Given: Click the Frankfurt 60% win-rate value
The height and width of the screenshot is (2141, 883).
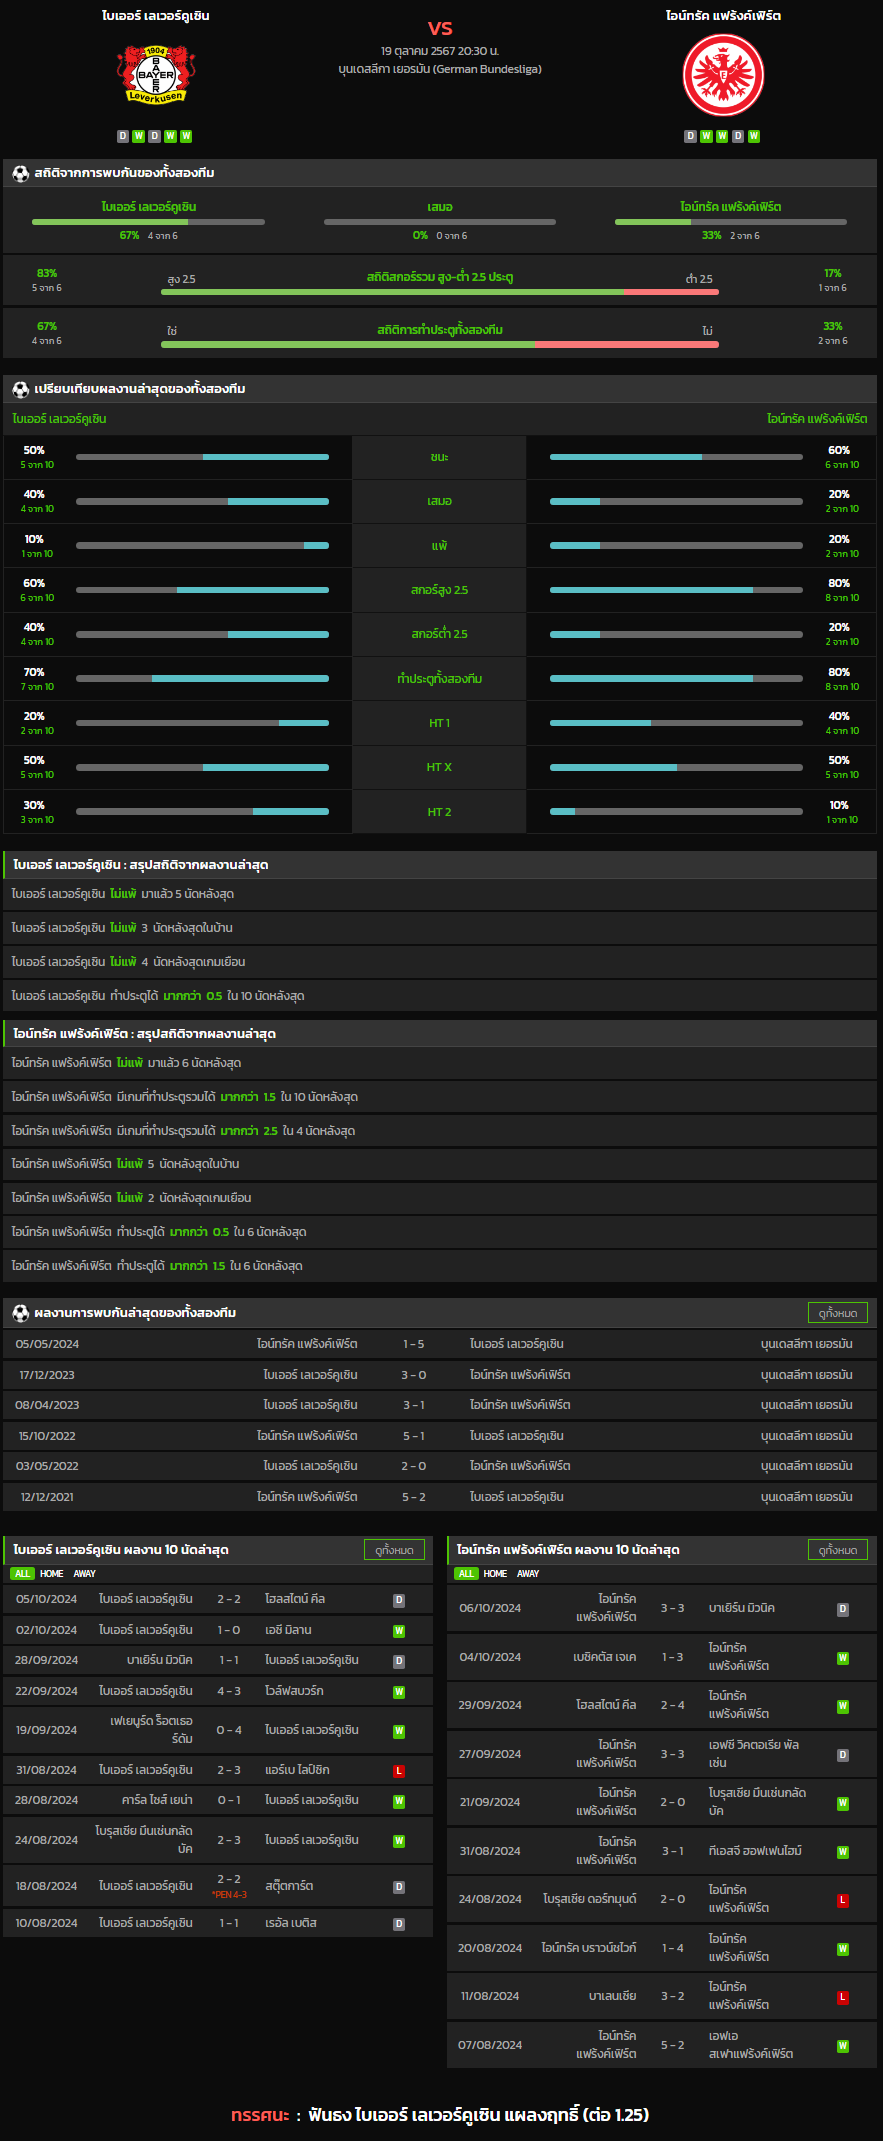Looking at the screenshot, I should click(x=839, y=451).
